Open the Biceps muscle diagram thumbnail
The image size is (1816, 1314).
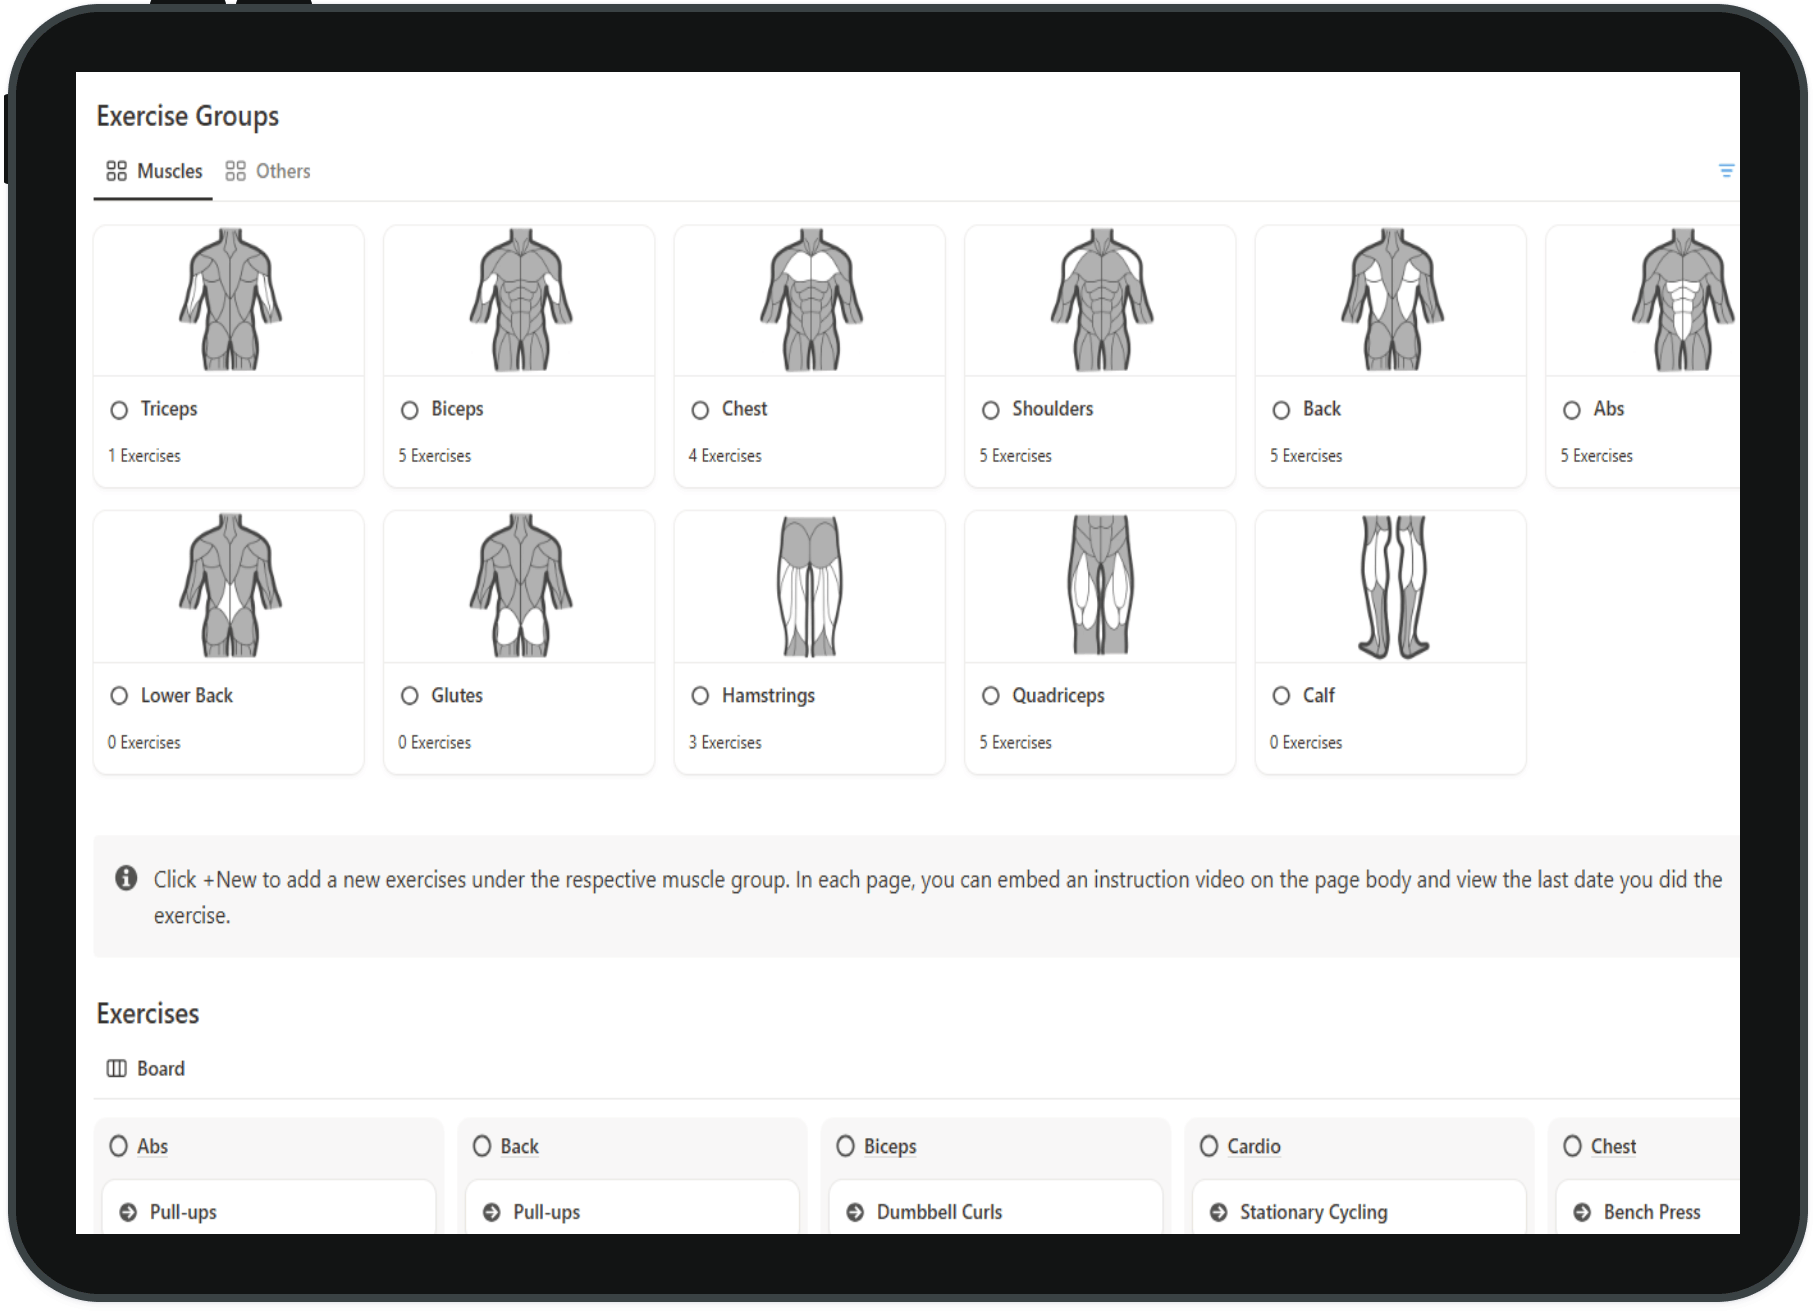[x=520, y=300]
